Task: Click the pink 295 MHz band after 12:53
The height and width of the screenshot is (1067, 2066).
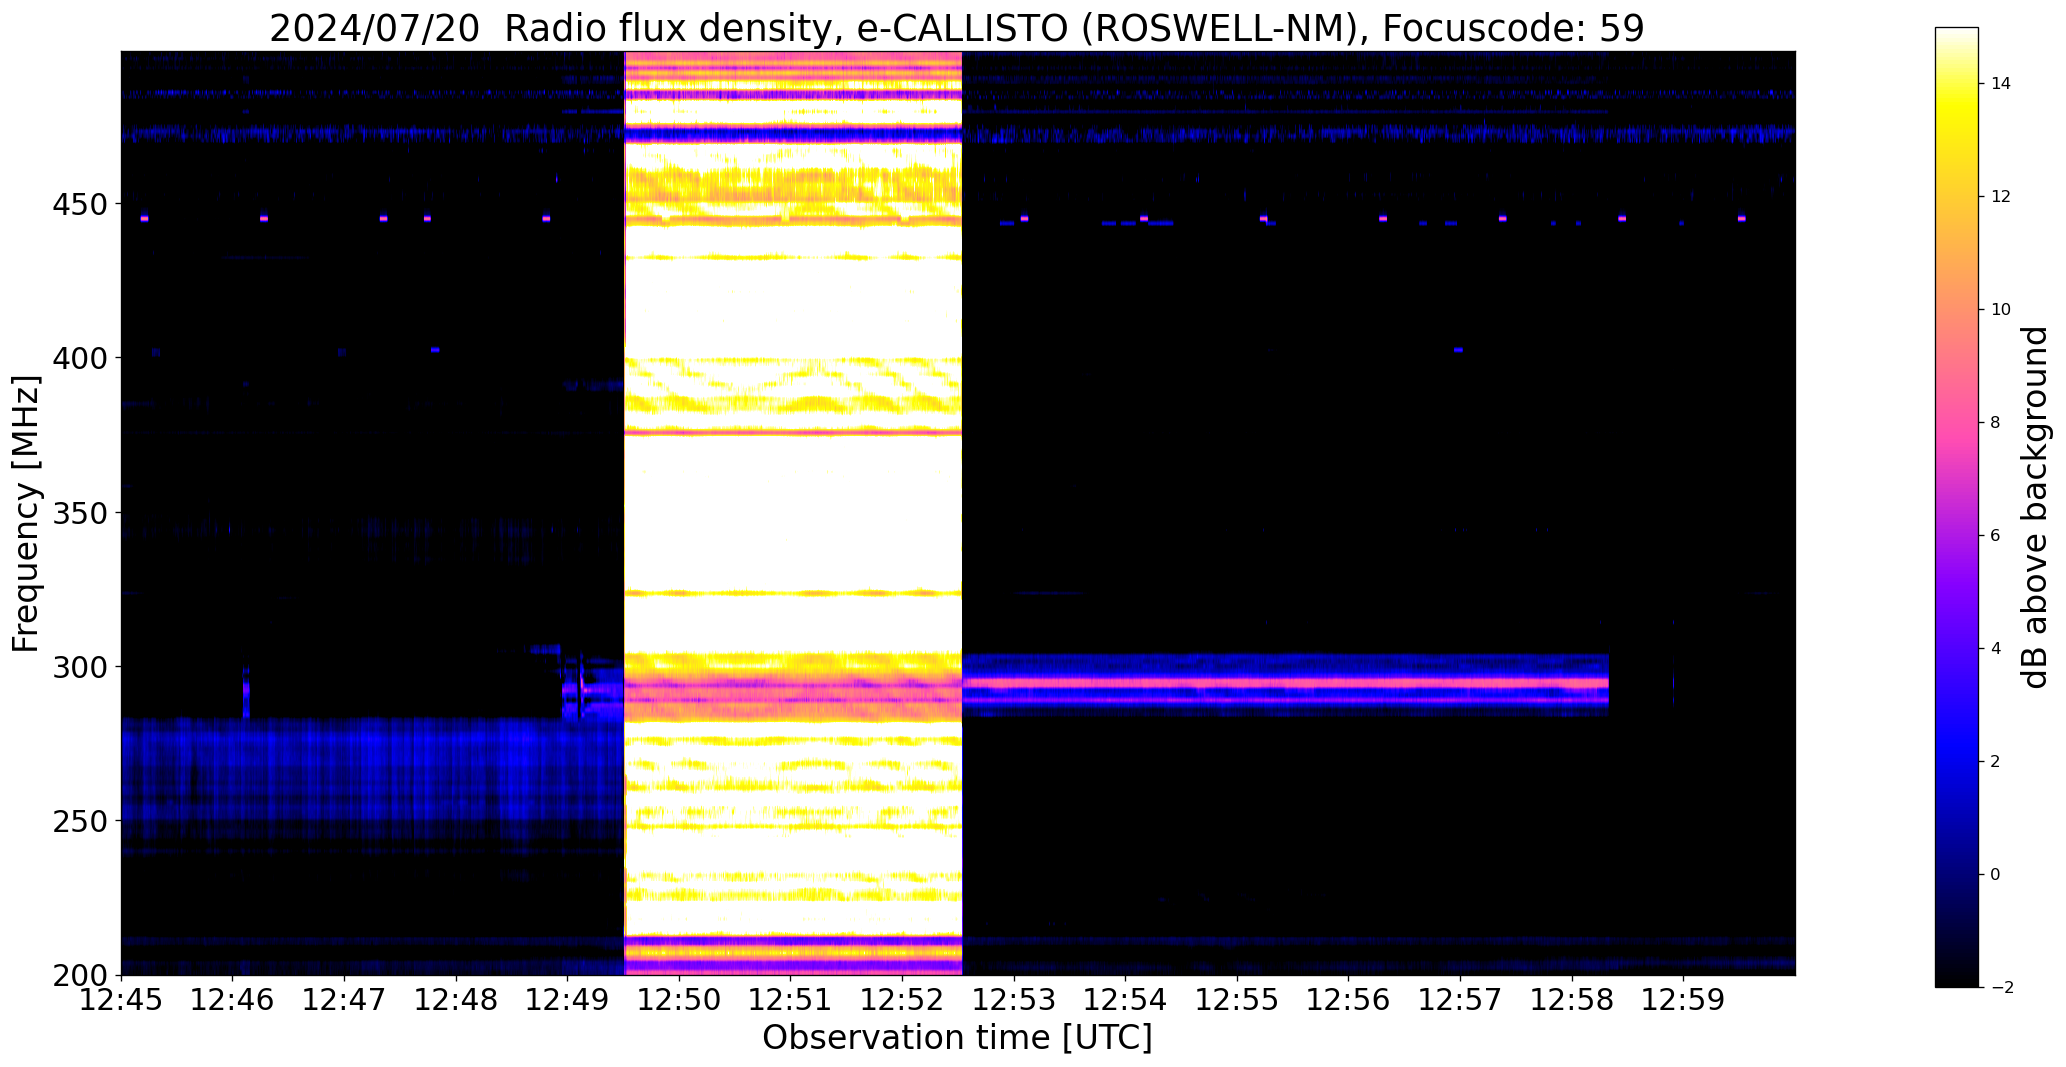Action: click(1285, 684)
